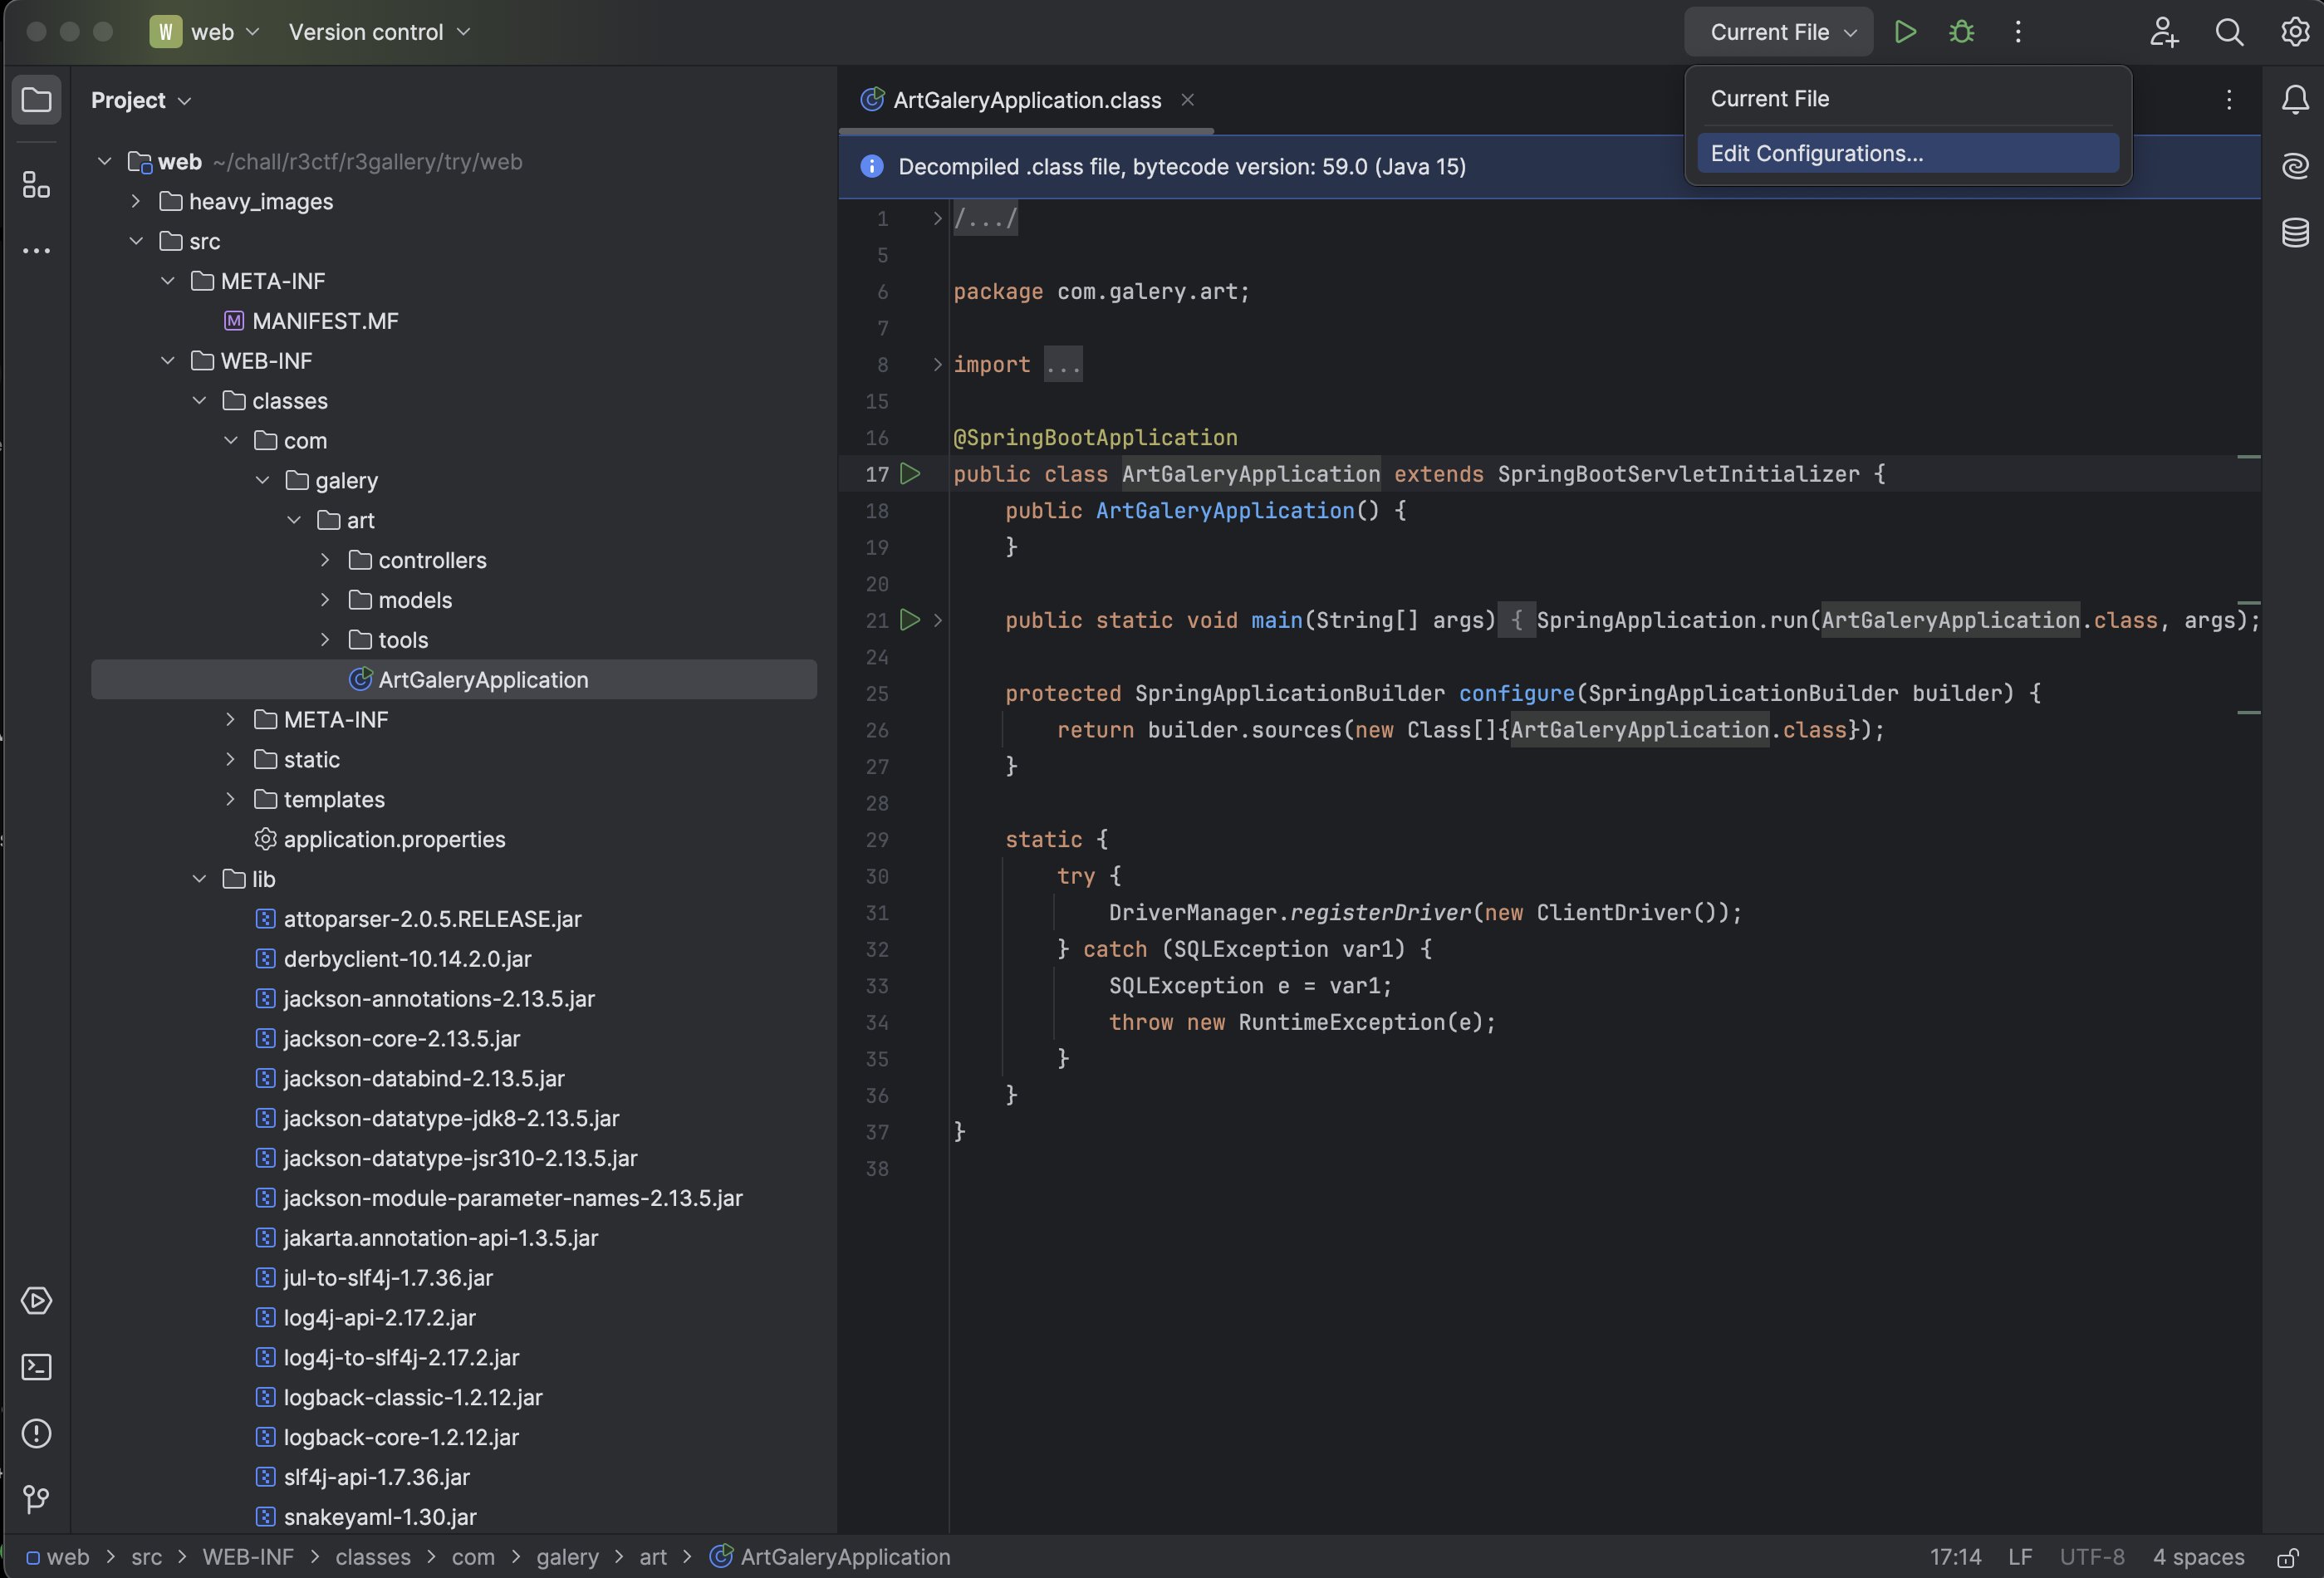
Task: Collapse the src folder
Action: point(136,241)
